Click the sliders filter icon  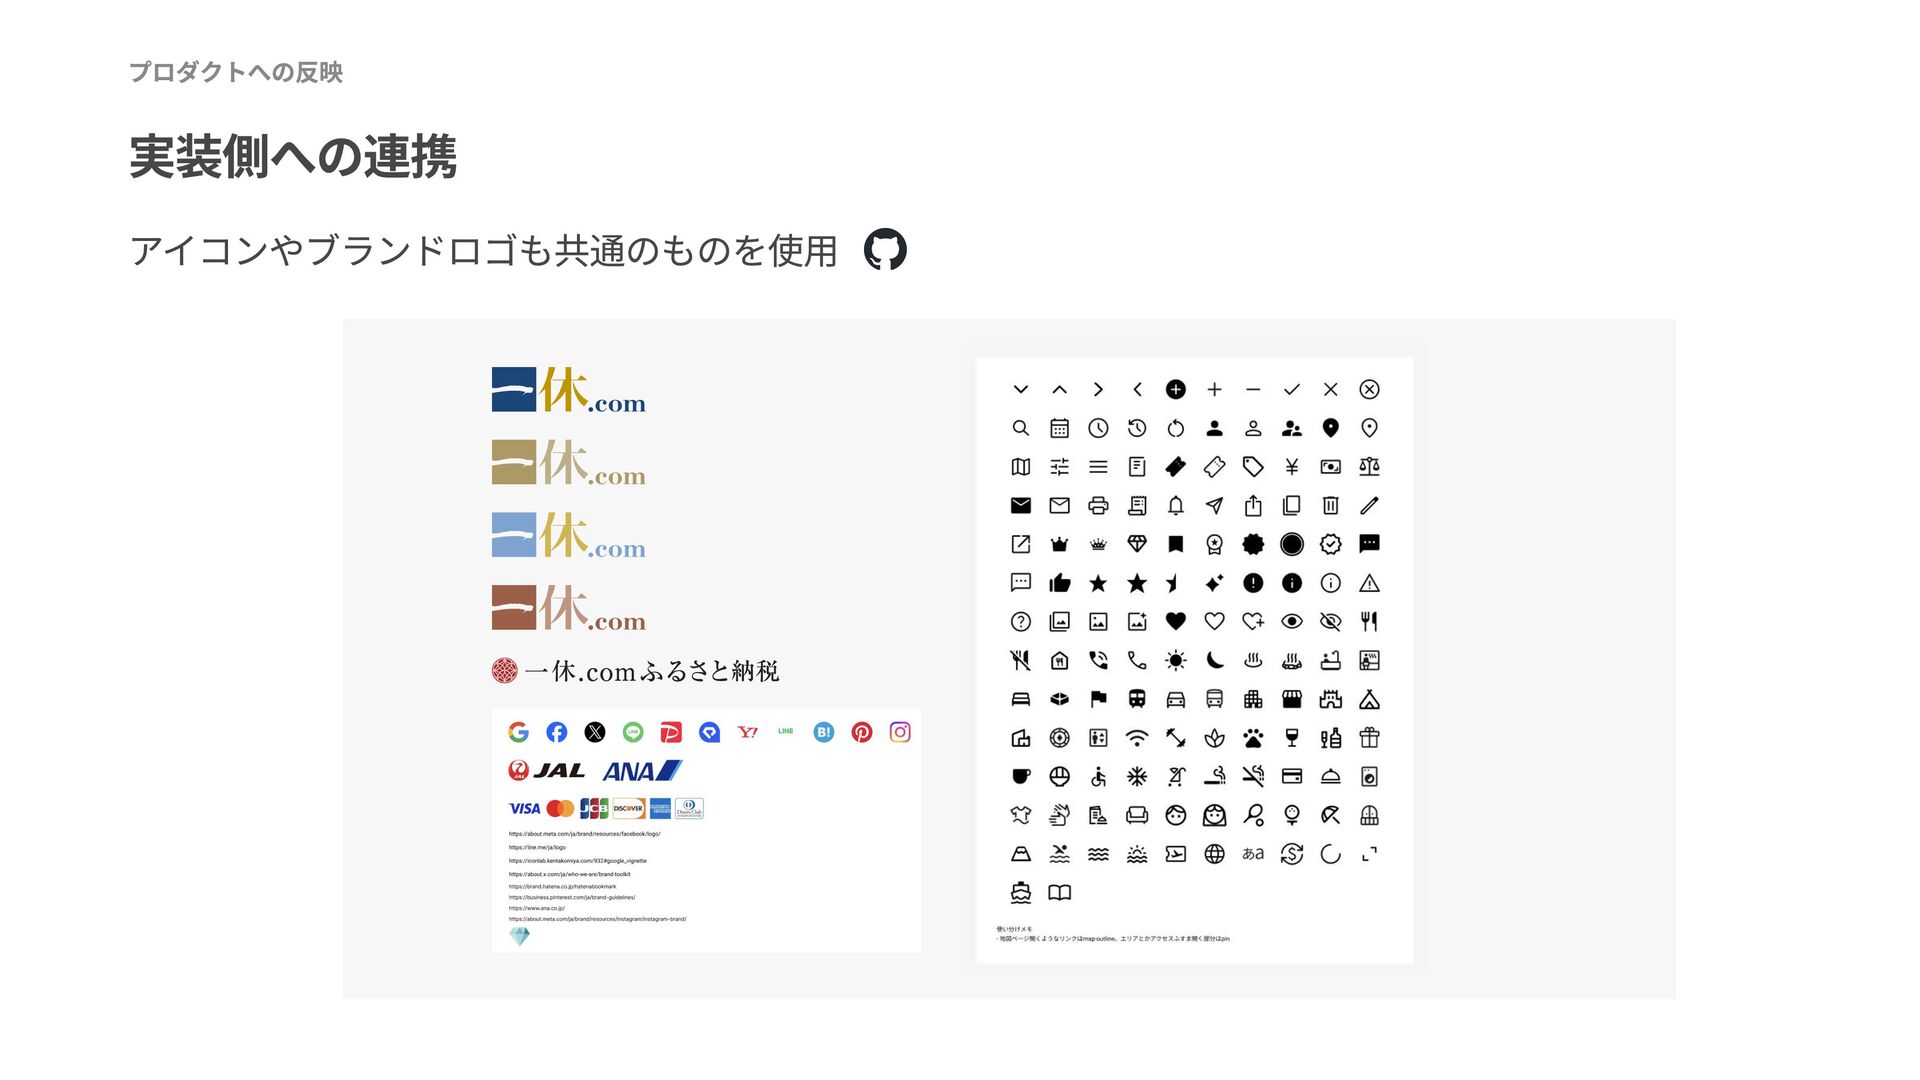[x=1059, y=467]
